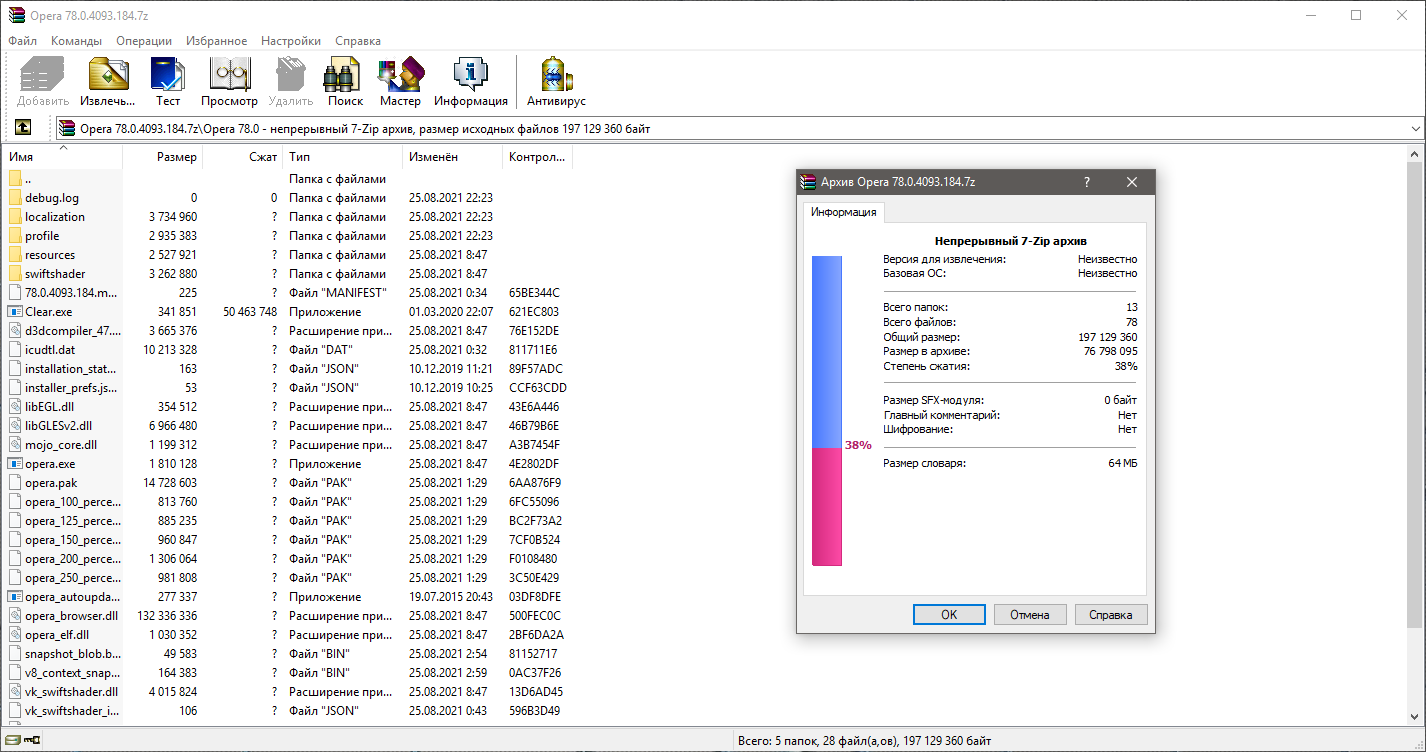Select the vk_swiftshader_i... JSON file

point(288,711)
